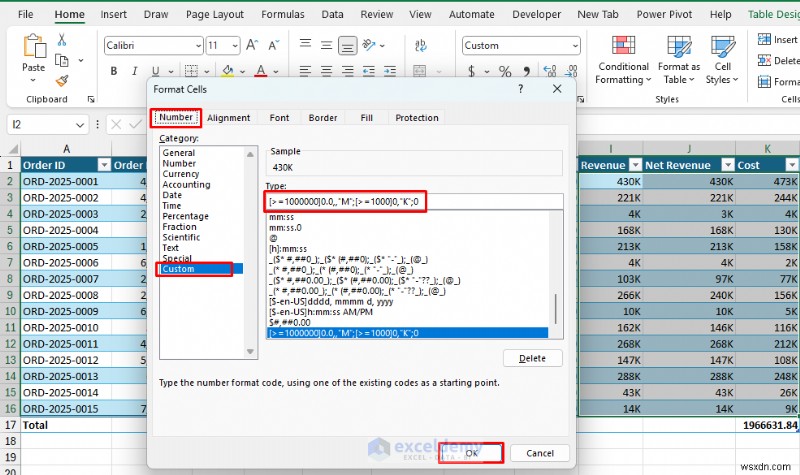This screenshot has height=475, width=800.
Task: Apply the red Font Color
Action: (x=261, y=70)
